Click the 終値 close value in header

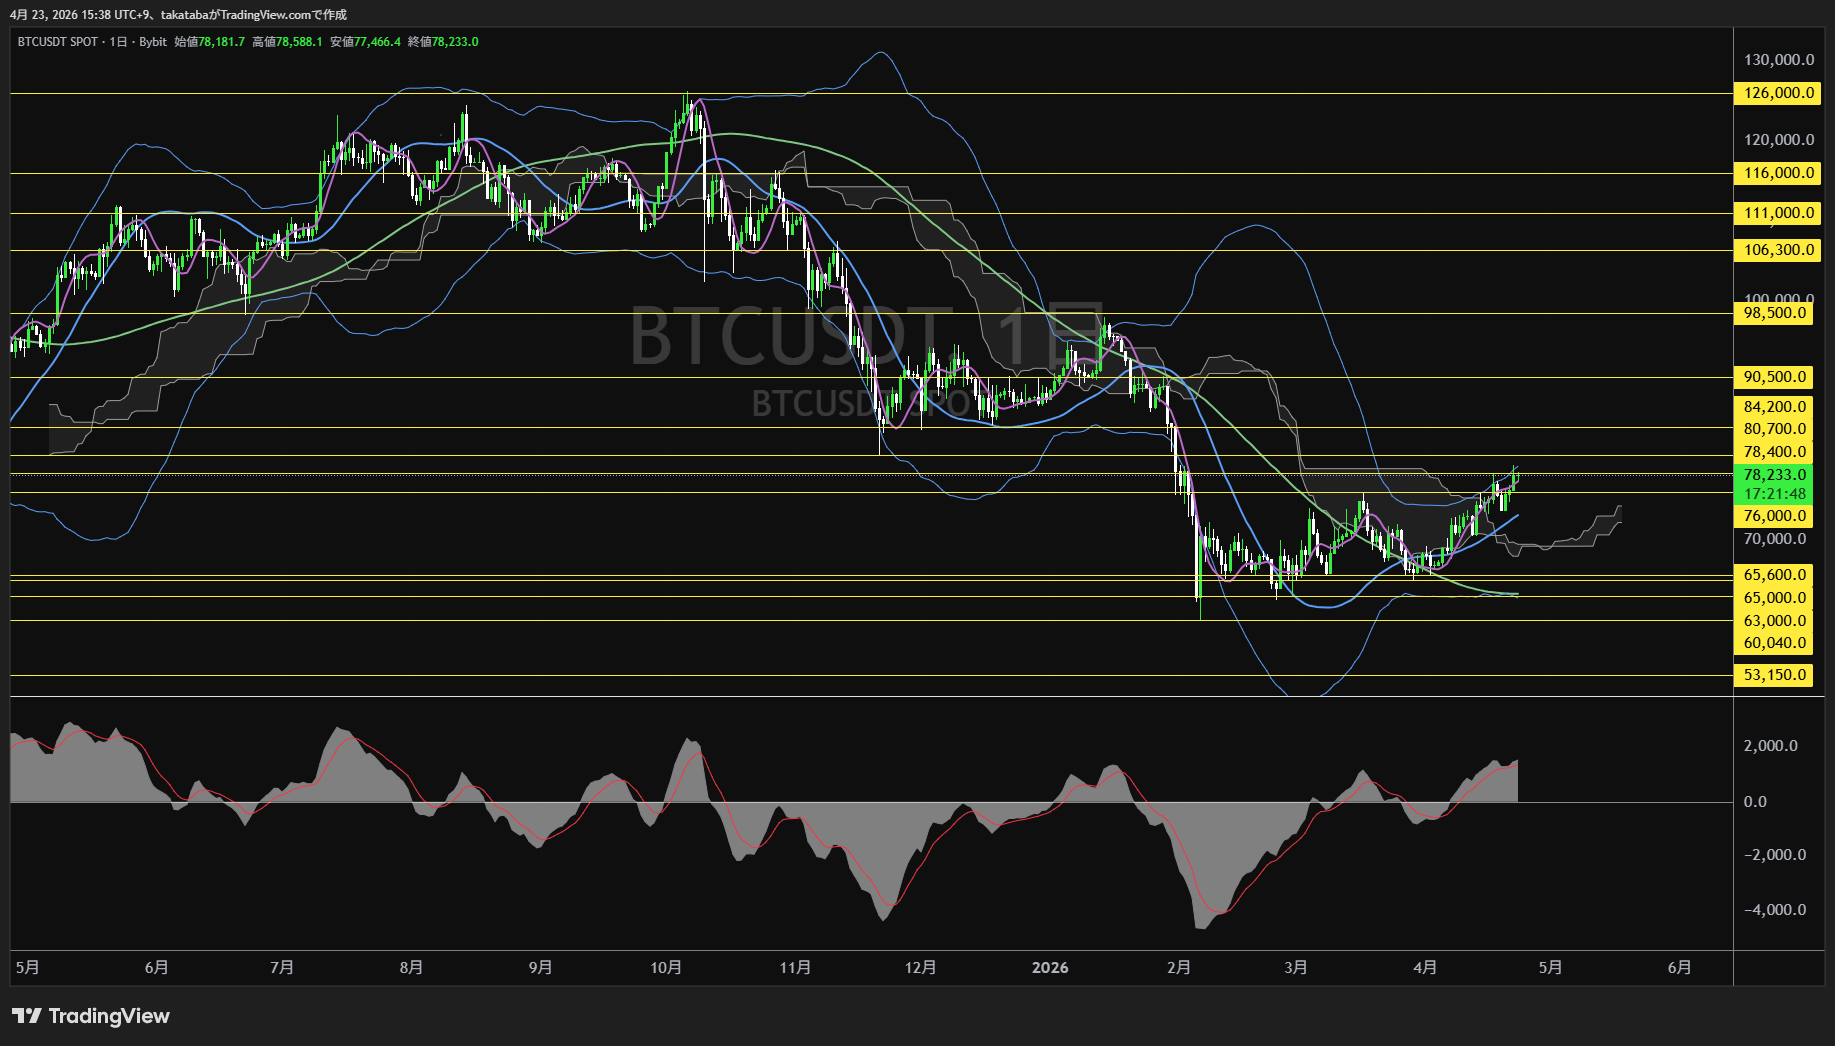click(455, 42)
